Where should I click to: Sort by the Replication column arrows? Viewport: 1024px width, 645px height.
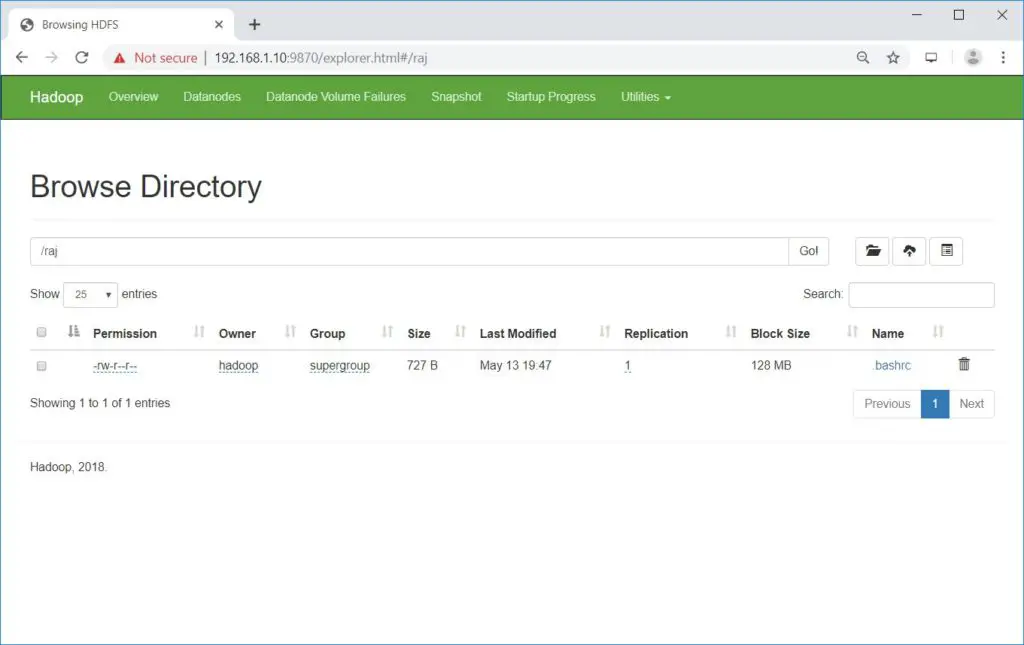tap(731, 332)
